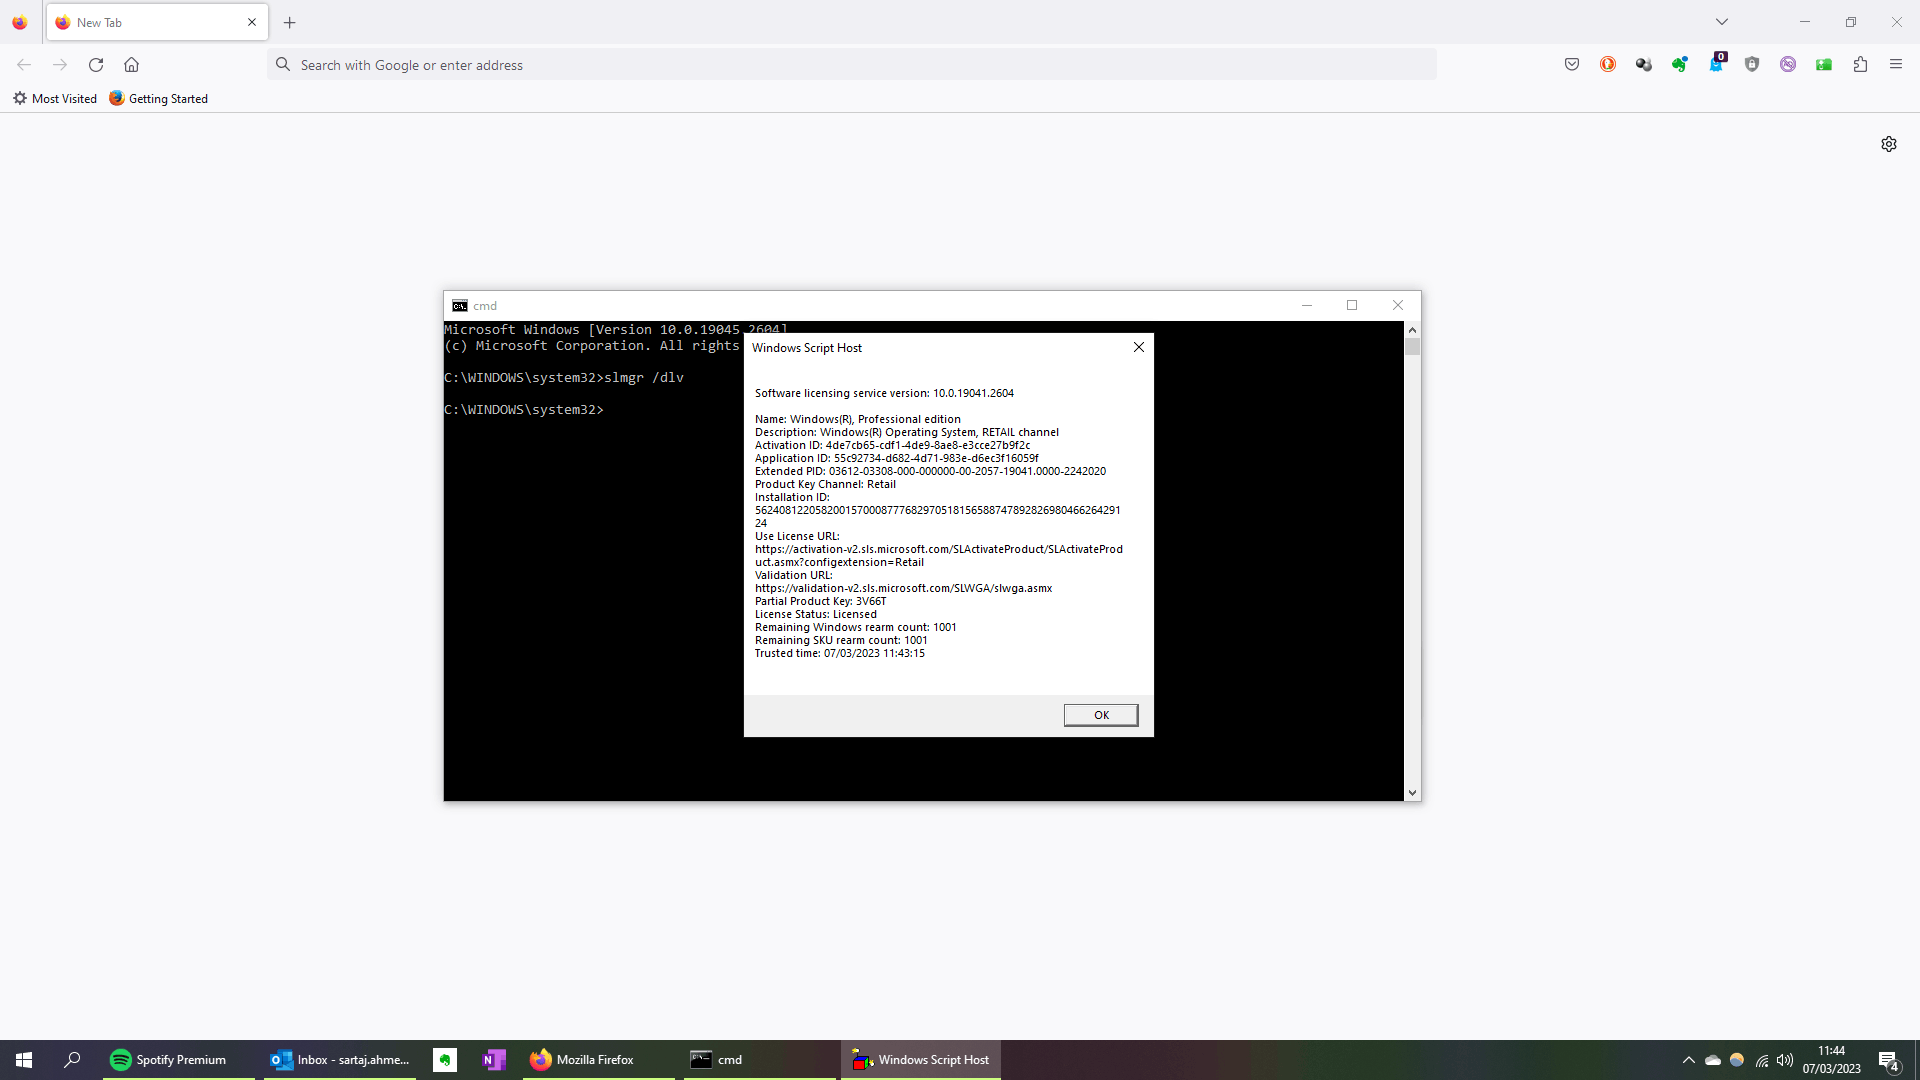1920x1080 pixels.
Task: Click the cmd window scrollbar down arrow
Action: pos(1412,792)
